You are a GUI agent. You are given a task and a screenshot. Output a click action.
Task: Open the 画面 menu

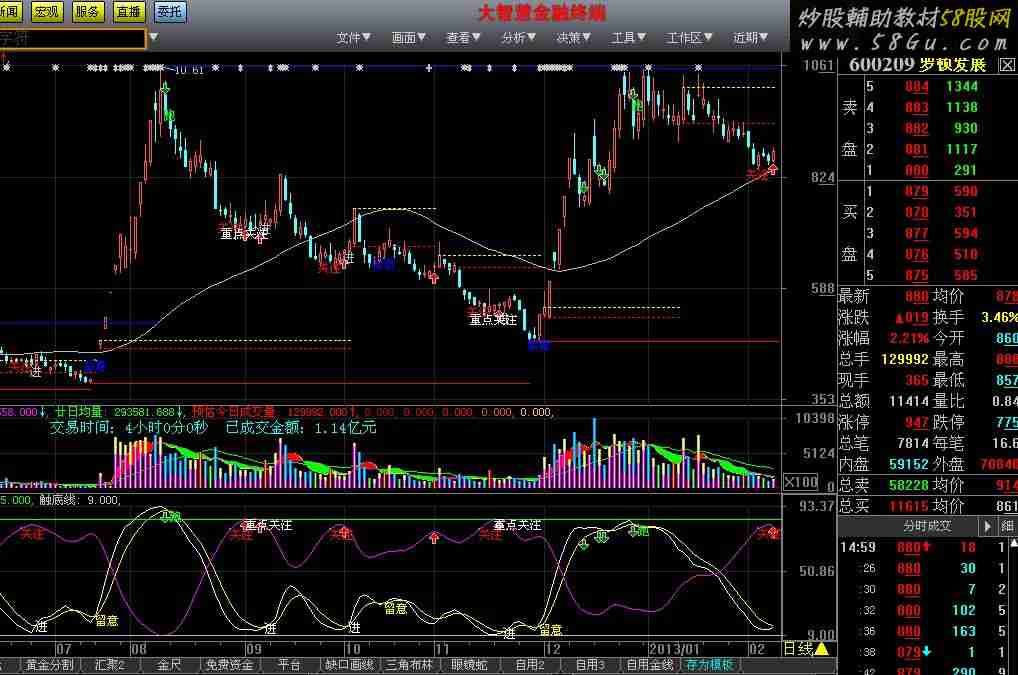click(408, 38)
